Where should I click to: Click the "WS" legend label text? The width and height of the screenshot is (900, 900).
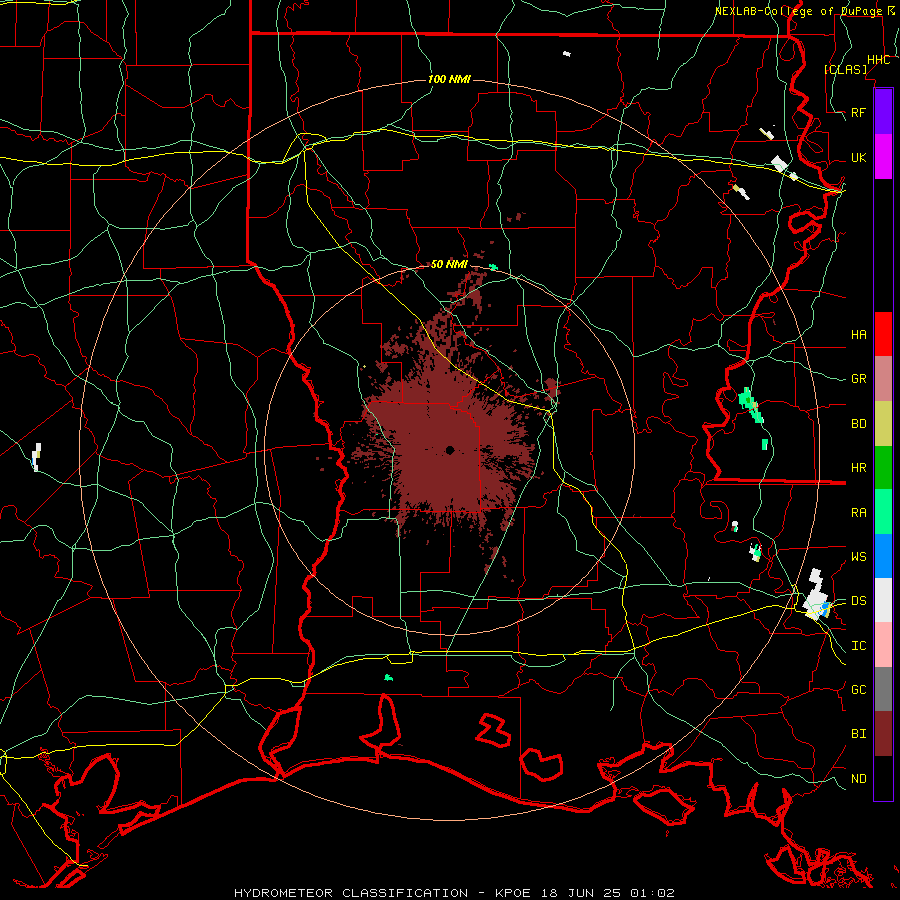pos(858,556)
